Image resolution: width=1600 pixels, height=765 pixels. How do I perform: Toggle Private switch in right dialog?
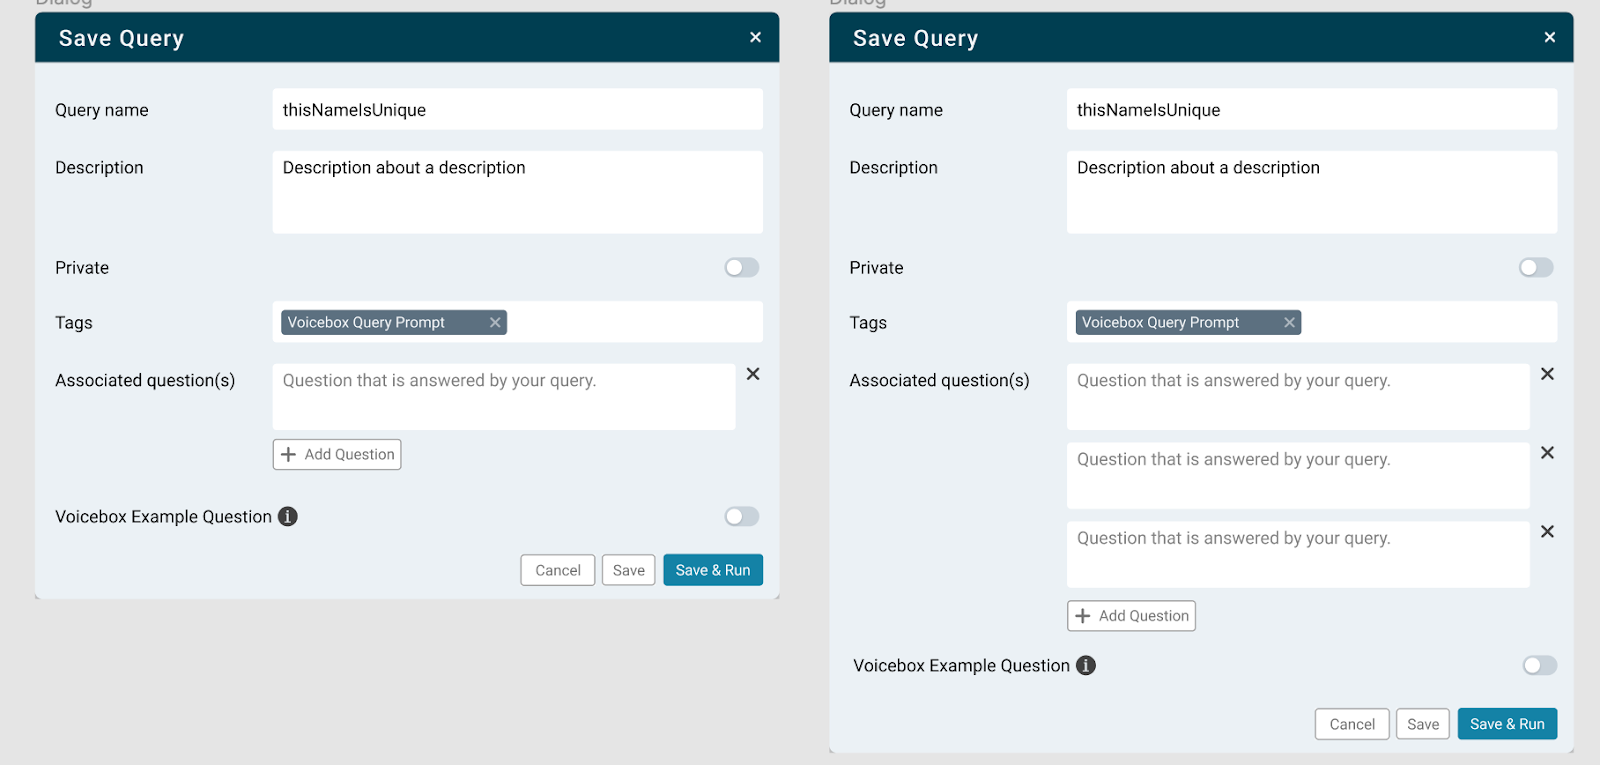point(1536,267)
